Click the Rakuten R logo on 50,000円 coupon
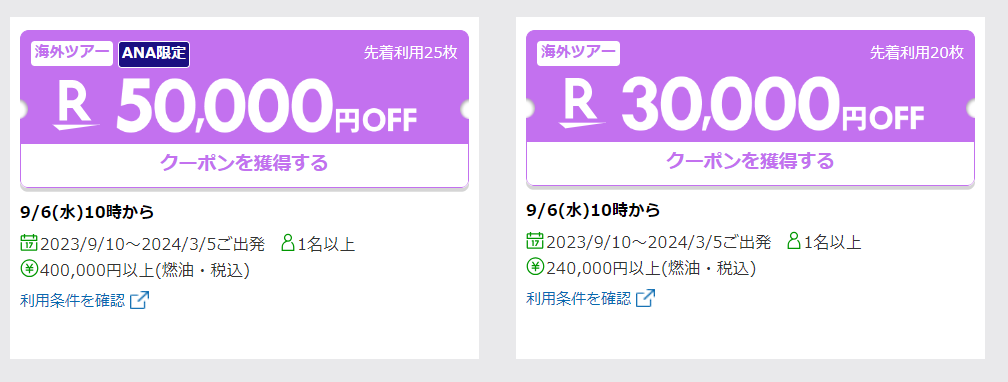Image resolution: width=1008 pixels, height=382 pixels. (75, 106)
